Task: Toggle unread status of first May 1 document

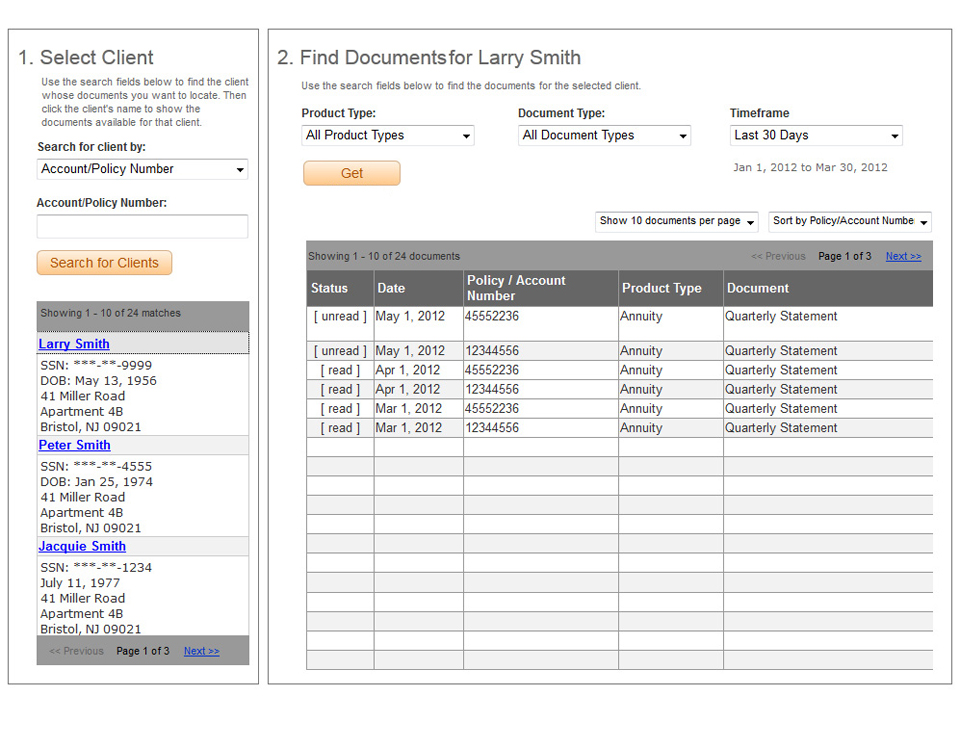Action: pyautogui.click(x=340, y=316)
